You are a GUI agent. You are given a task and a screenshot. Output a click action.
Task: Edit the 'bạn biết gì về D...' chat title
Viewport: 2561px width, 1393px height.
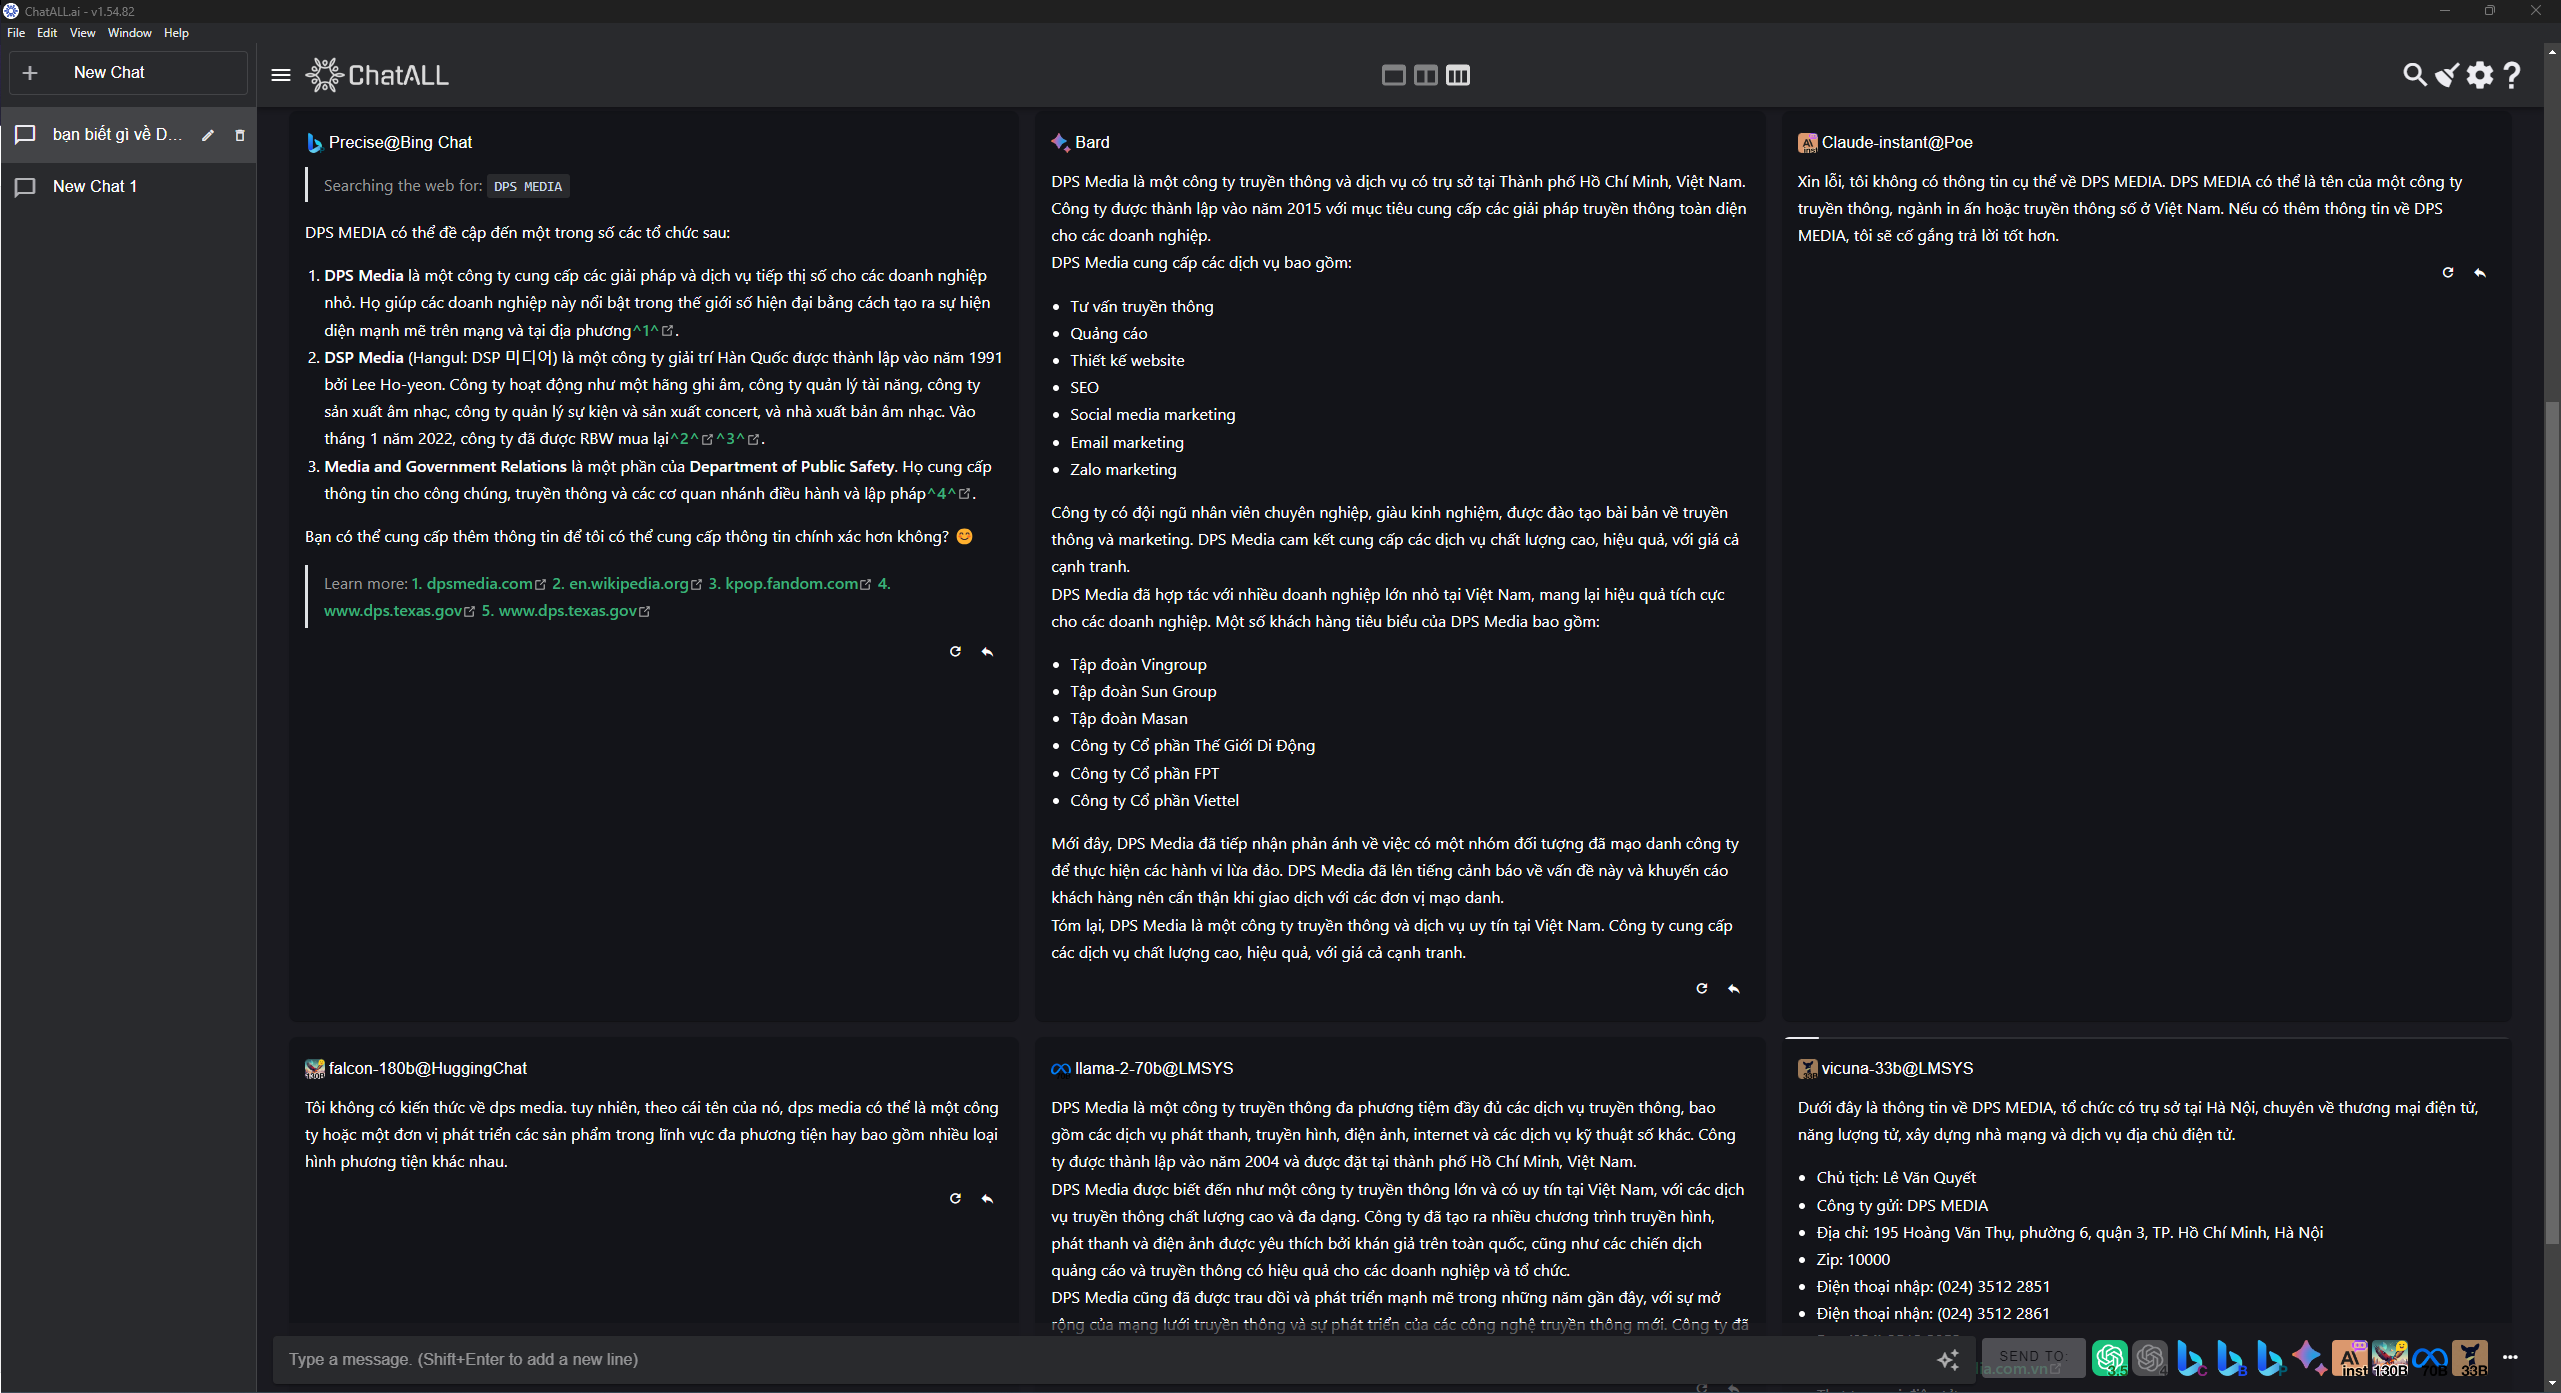pyautogui.click(x=208, y=135)
